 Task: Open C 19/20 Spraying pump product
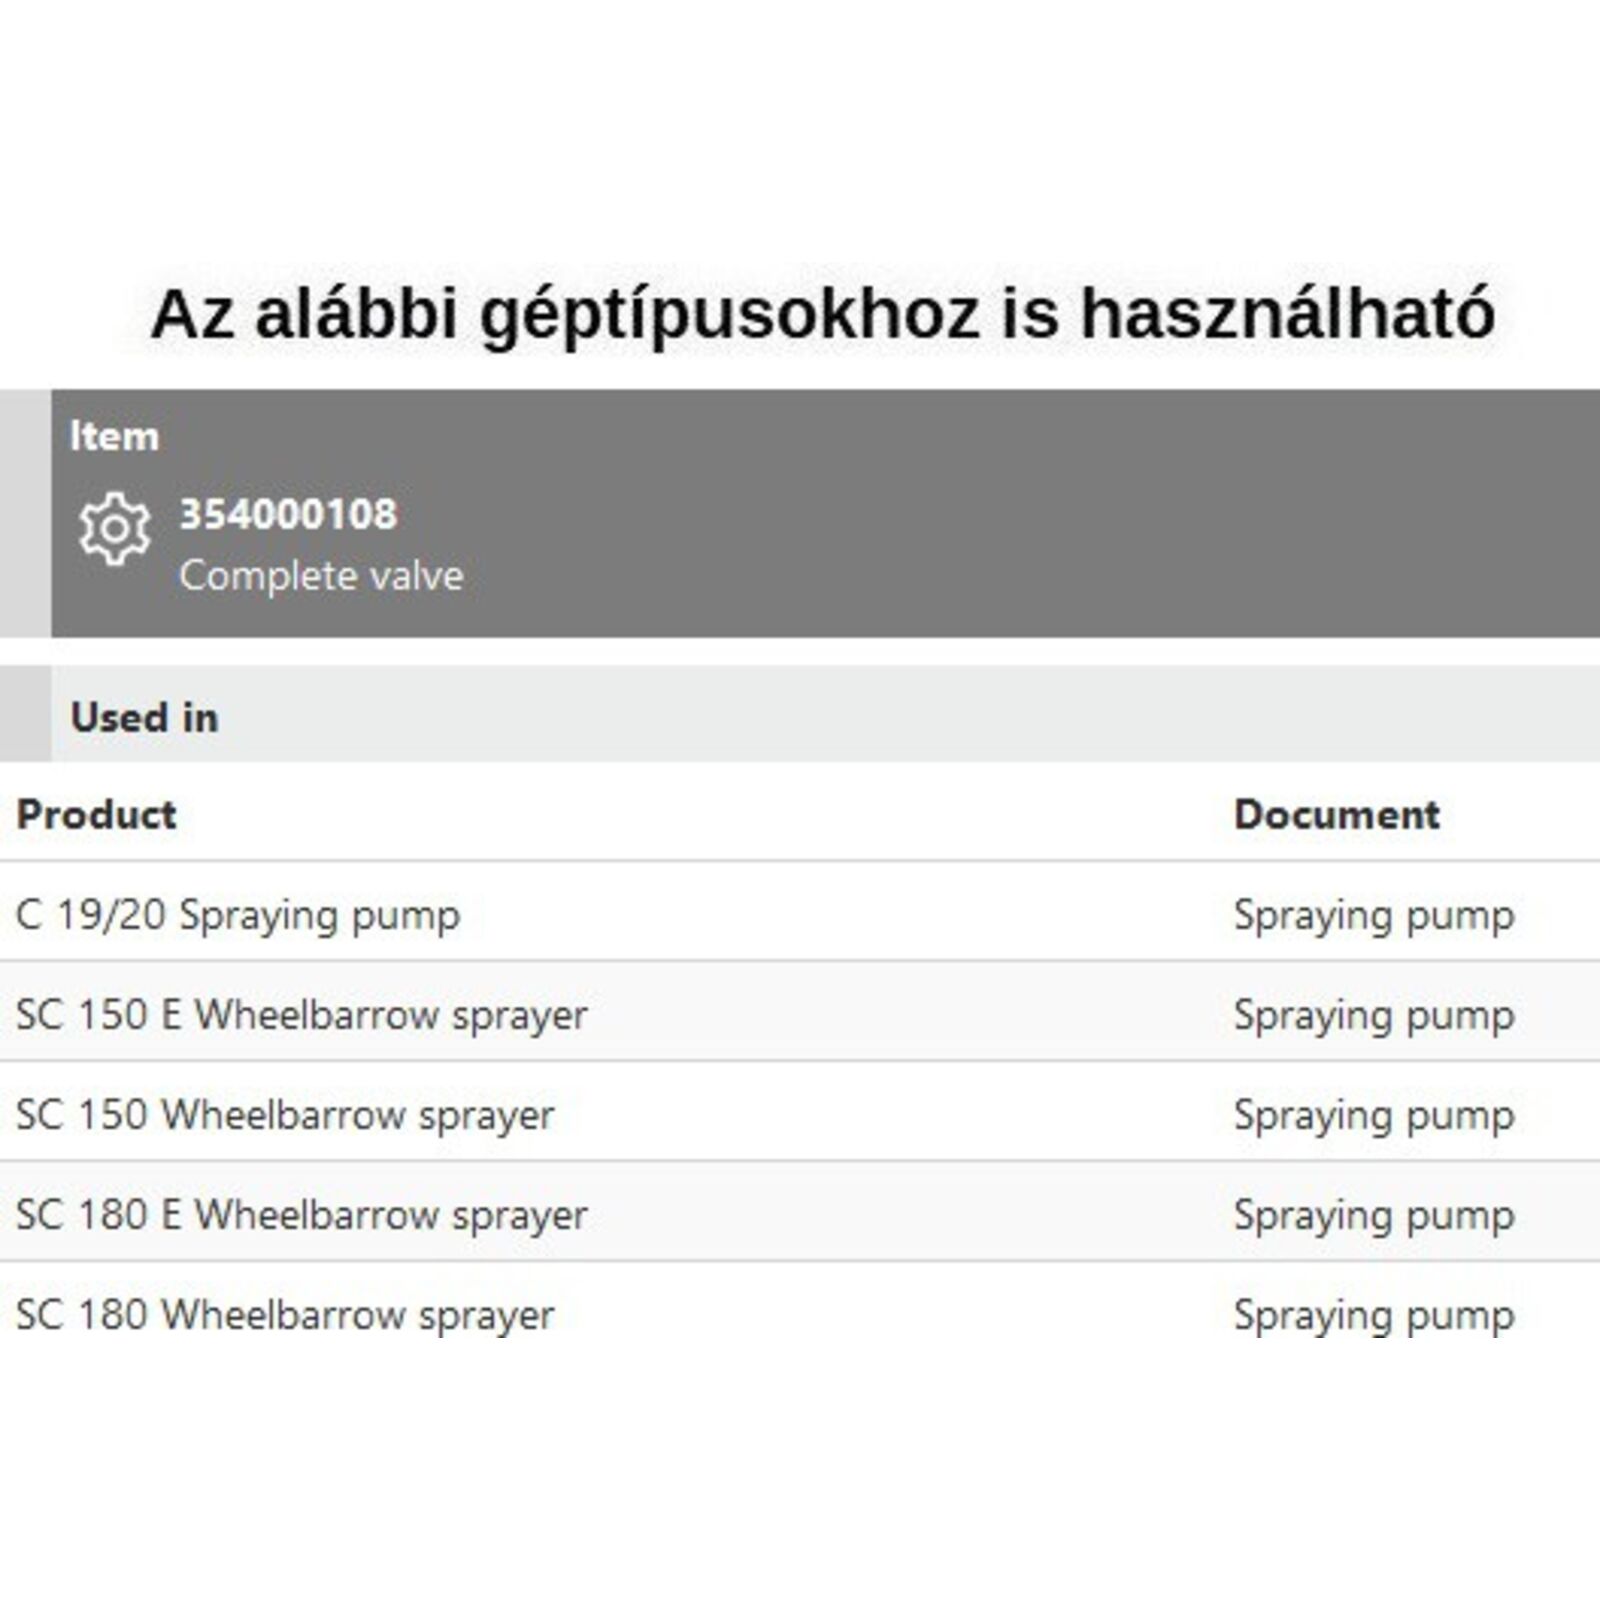[x=238, y=915]
